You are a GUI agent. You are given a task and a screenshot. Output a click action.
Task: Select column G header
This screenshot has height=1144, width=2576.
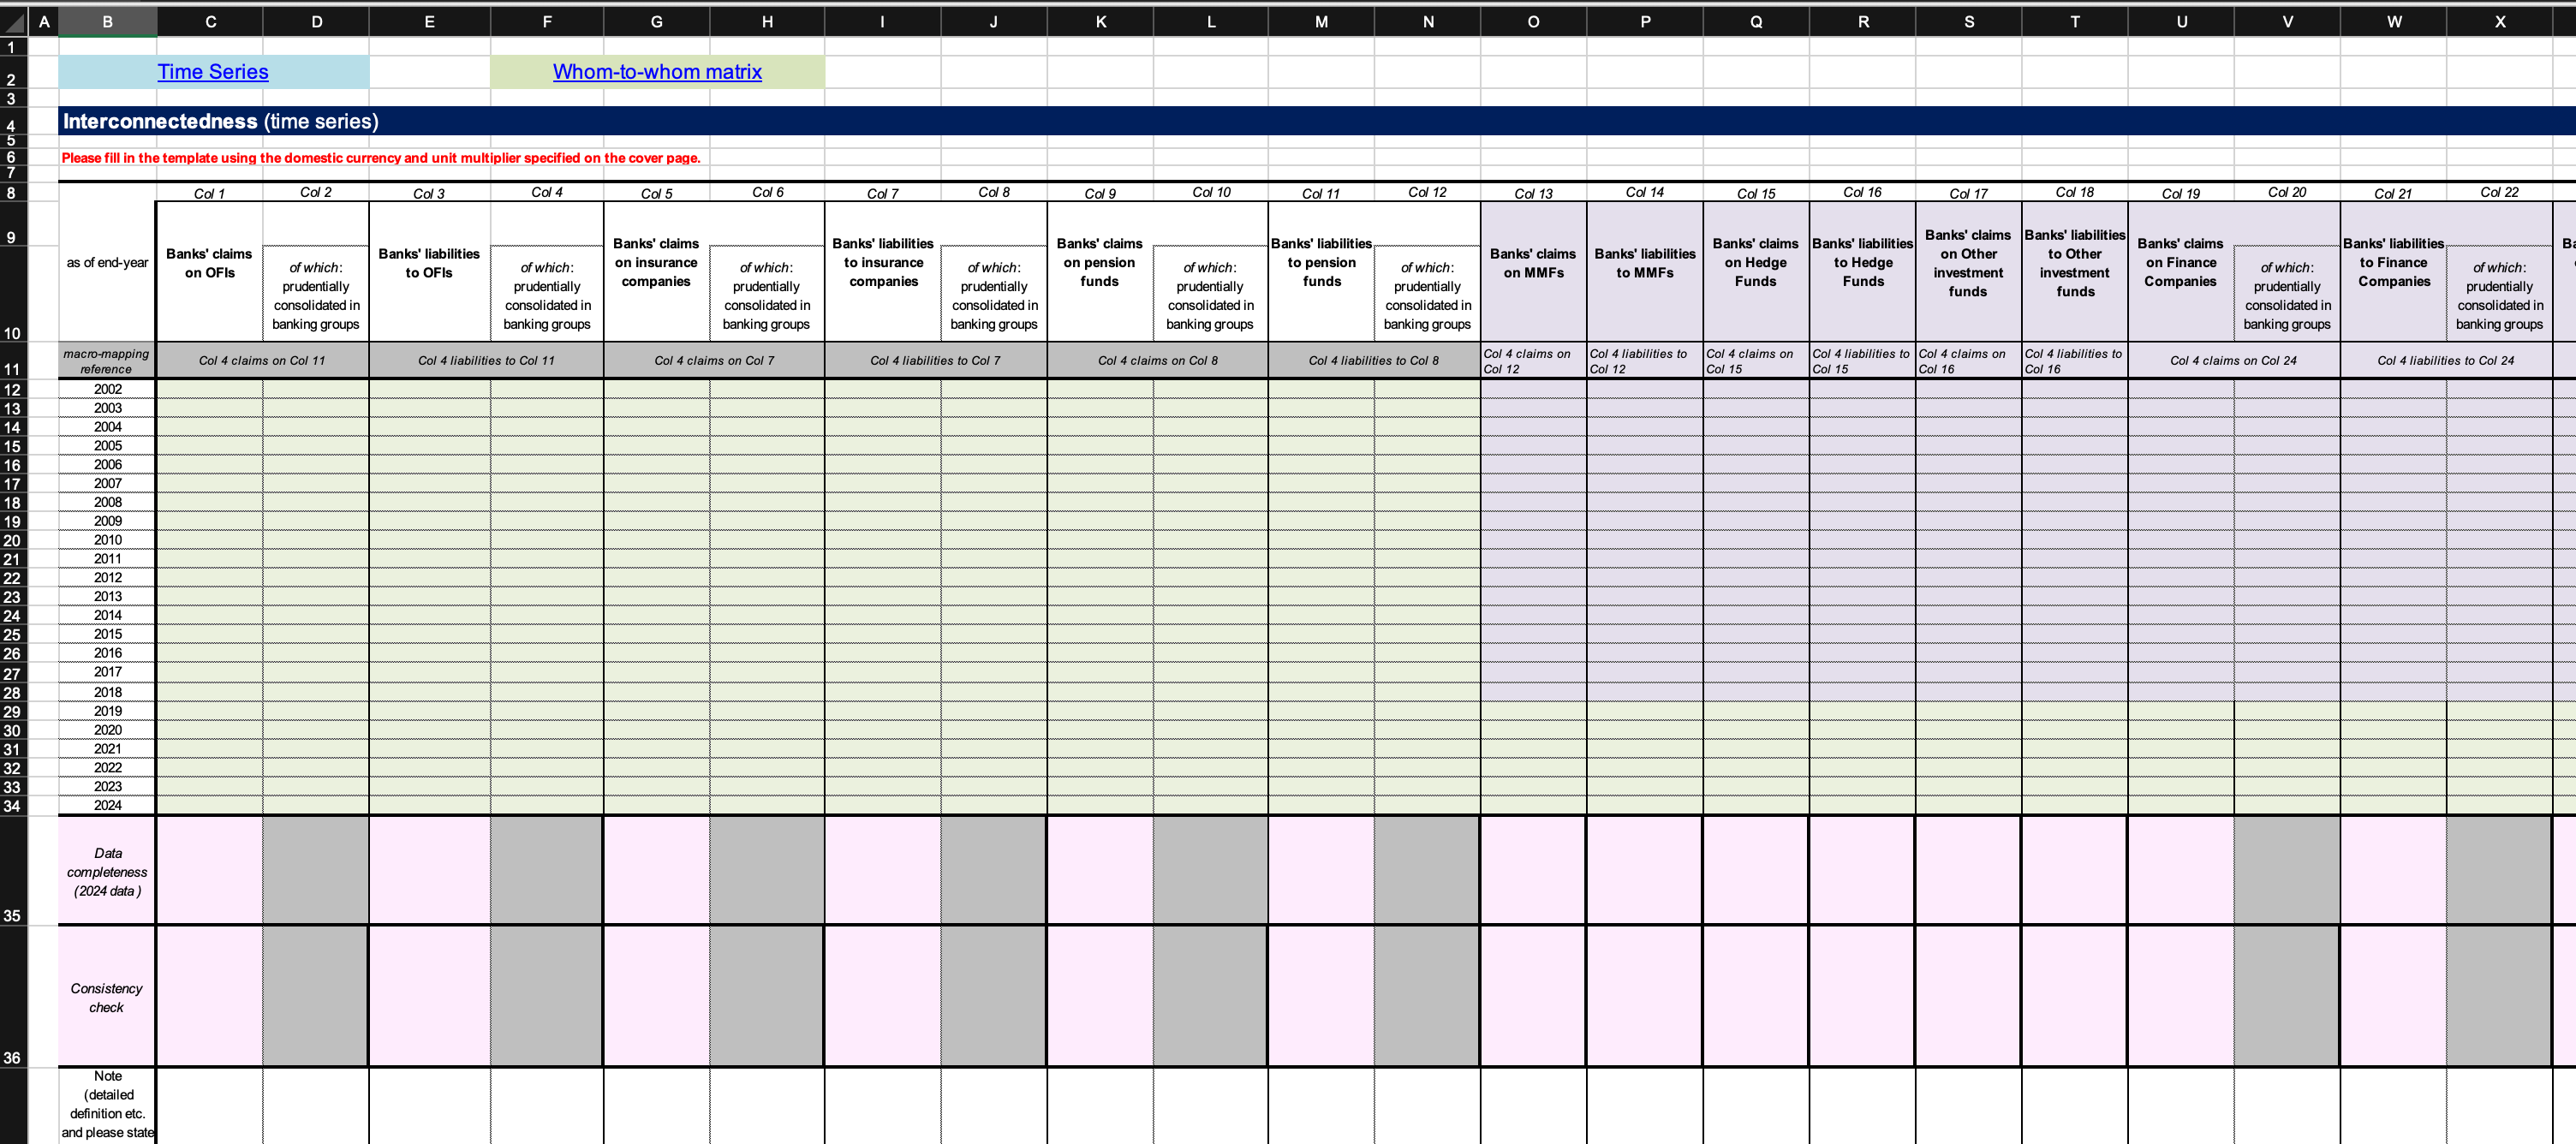656,21
